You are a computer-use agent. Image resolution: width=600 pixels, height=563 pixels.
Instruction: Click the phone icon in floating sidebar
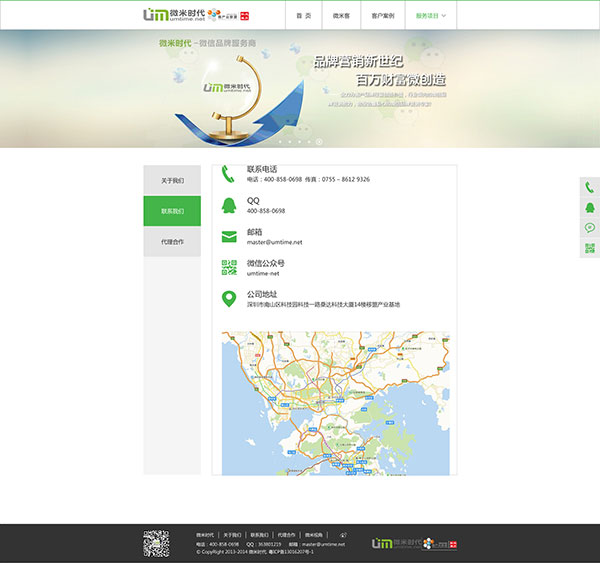tap(590, 187)
